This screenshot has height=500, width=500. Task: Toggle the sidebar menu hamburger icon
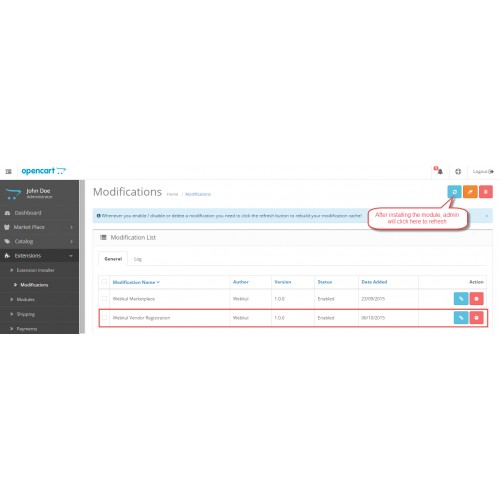(8, 172)
